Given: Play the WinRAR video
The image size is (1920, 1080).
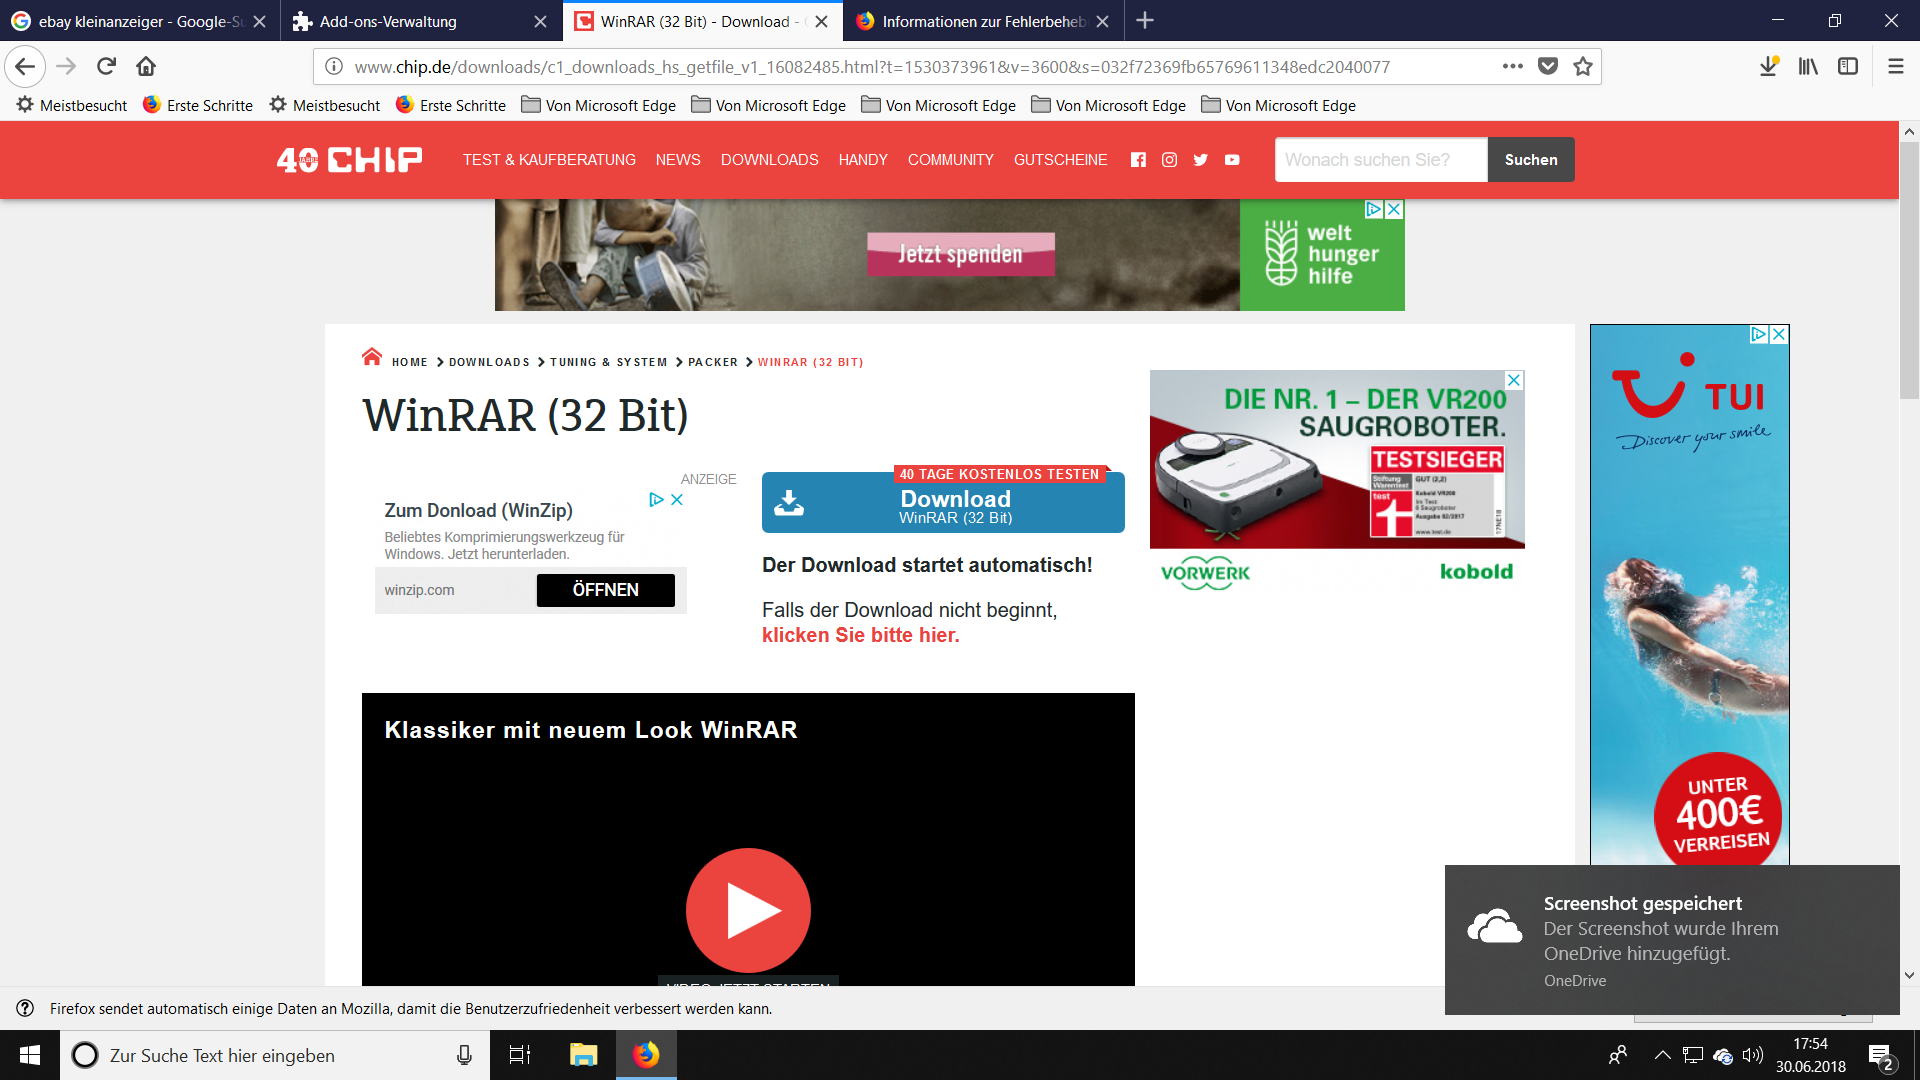Looking at the screenshot, I should click(x=748, y=910).
